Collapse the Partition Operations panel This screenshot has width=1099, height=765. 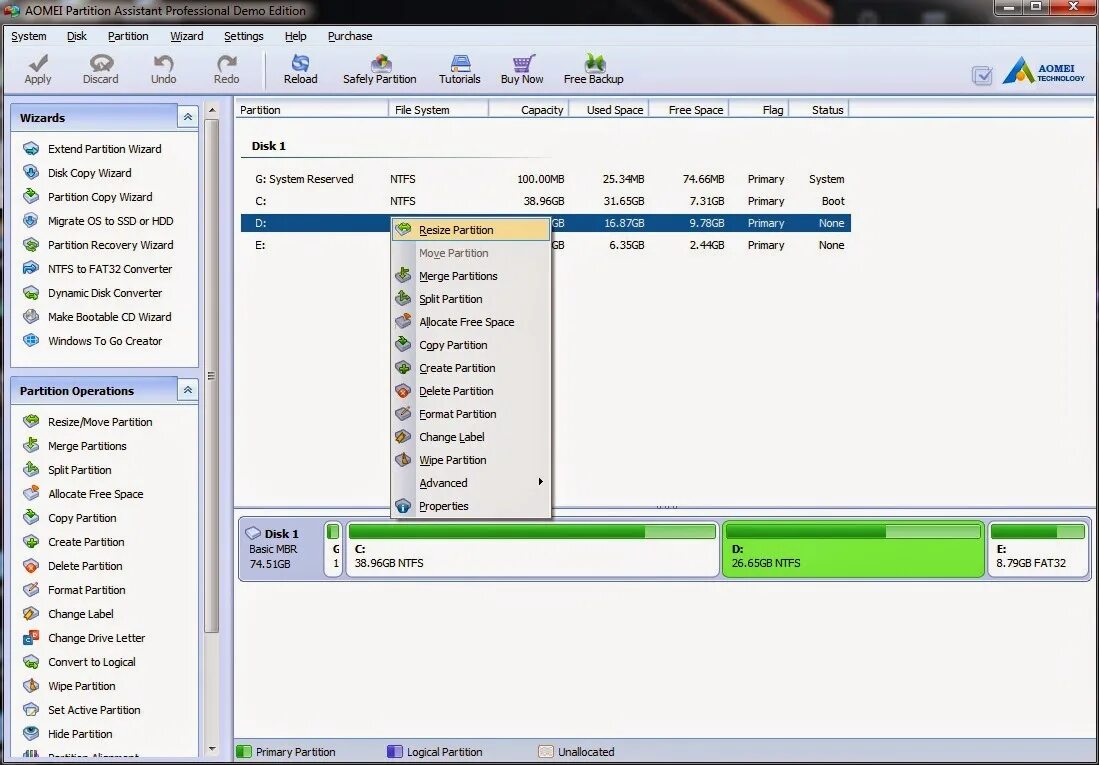coord(187,390)
